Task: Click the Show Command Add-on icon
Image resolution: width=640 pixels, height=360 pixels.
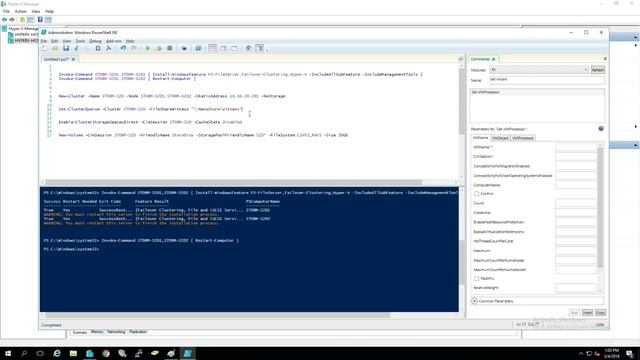Action: pyautogui.click(x=260, y=48)
